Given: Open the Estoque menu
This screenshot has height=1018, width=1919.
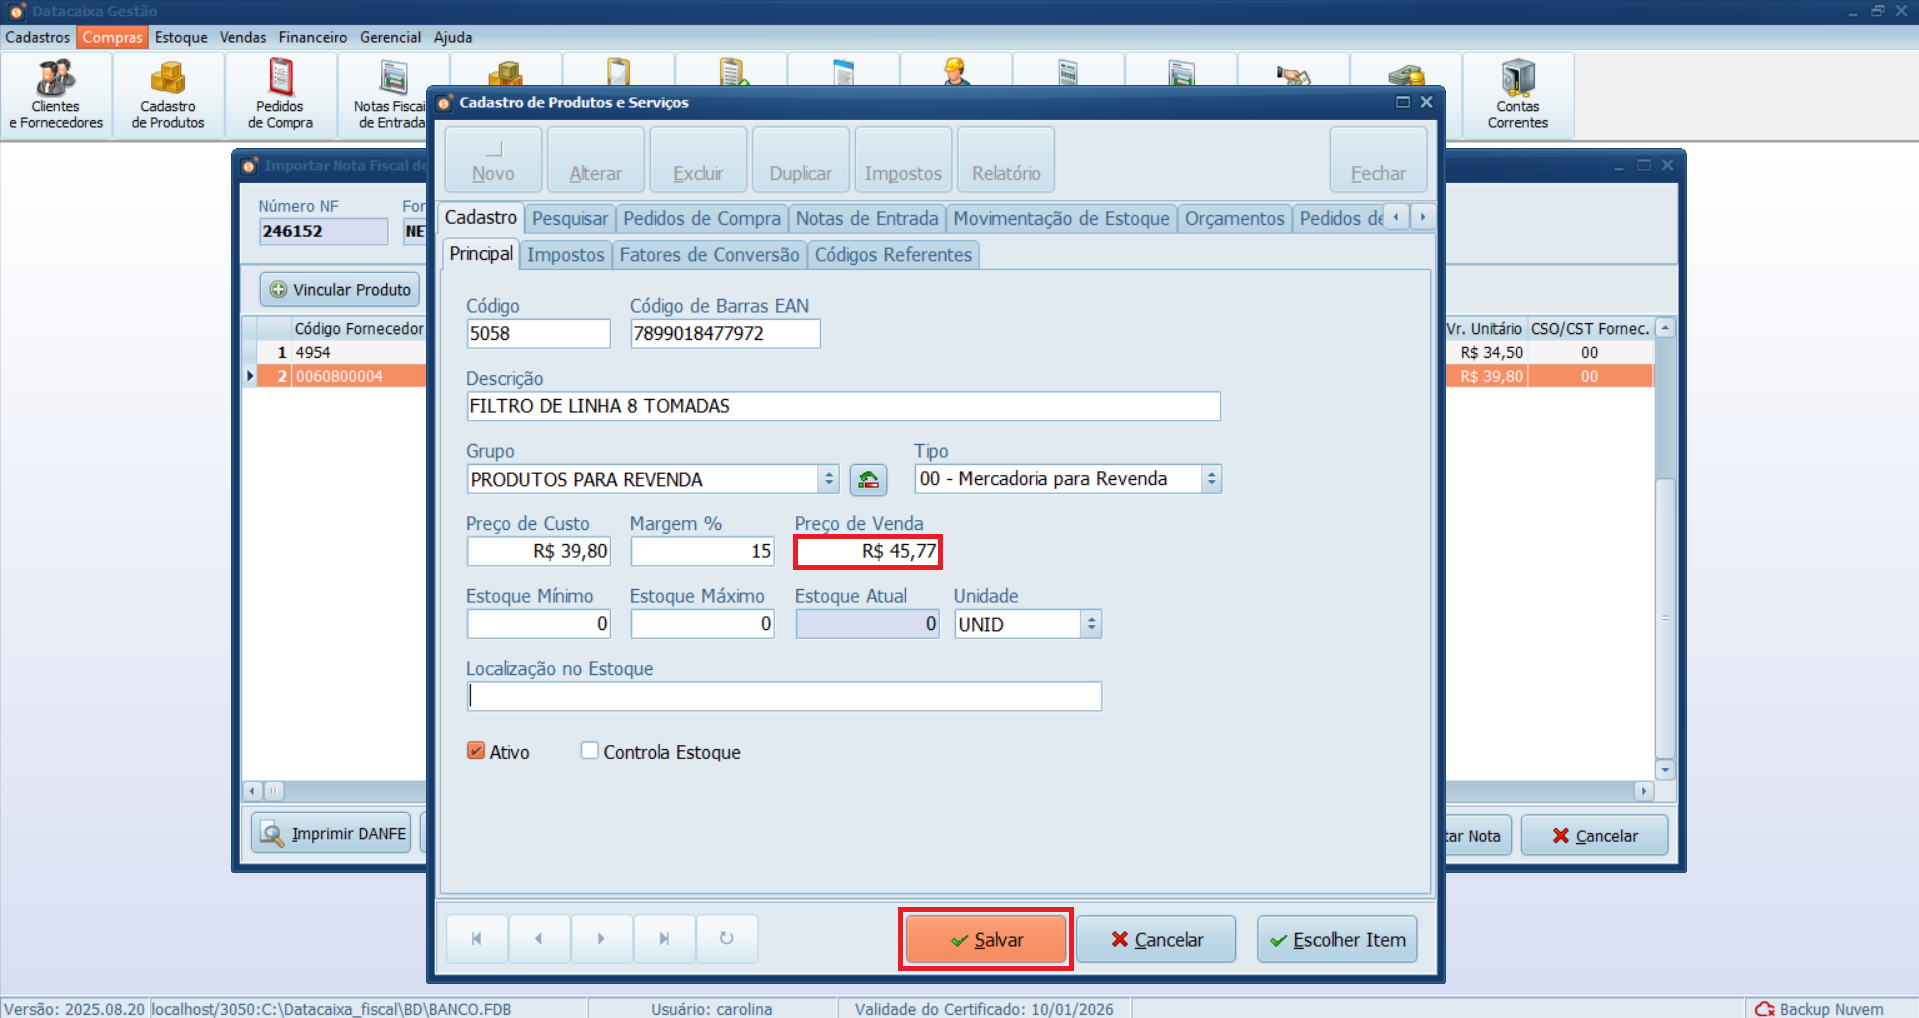Looking at the screenshot, I should (181, 37).
